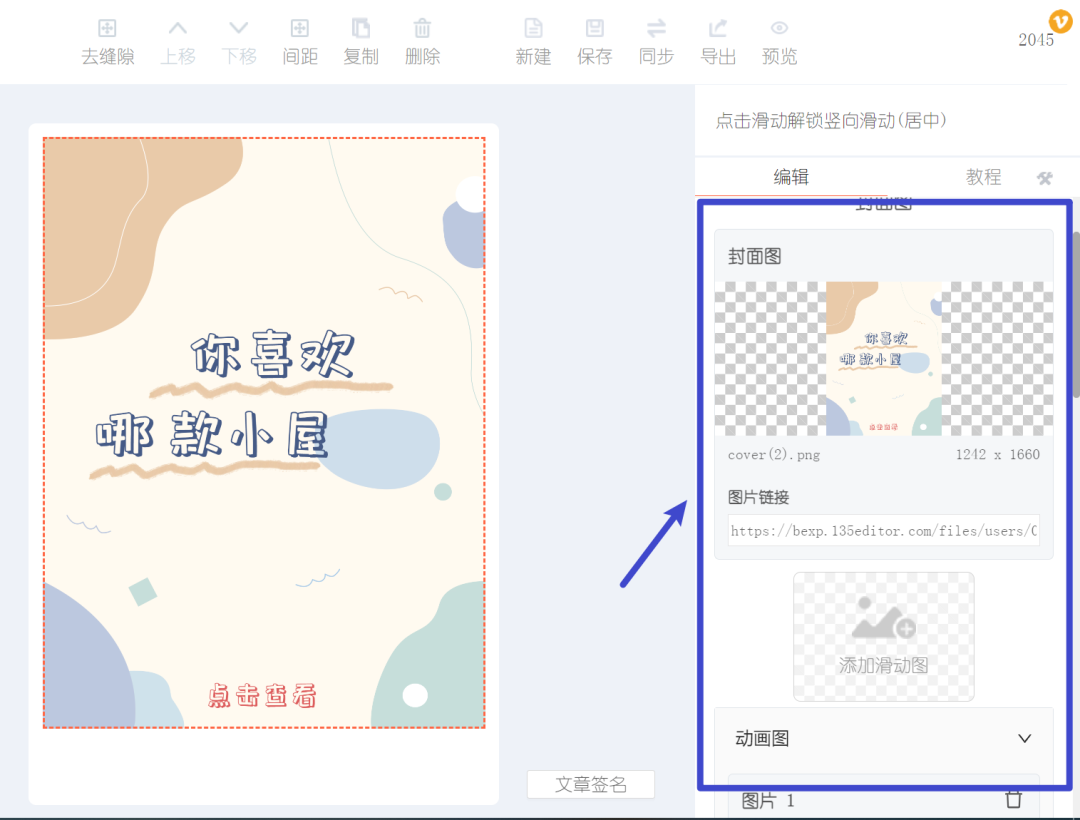This screenshot has height=820, width=1080.
Task: Select the 封面图 cover thumbnail preview
Action: pyautogui.click(x=884, y=359)
